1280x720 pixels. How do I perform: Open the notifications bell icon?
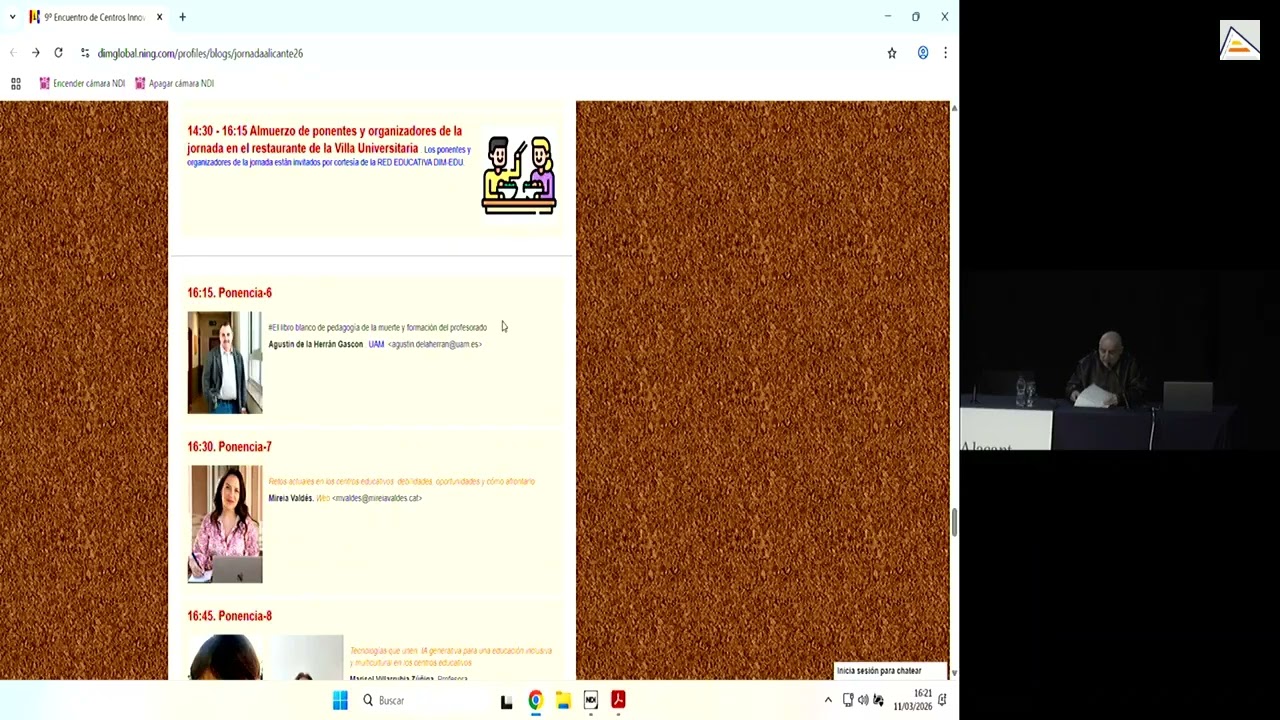point(942,700)
